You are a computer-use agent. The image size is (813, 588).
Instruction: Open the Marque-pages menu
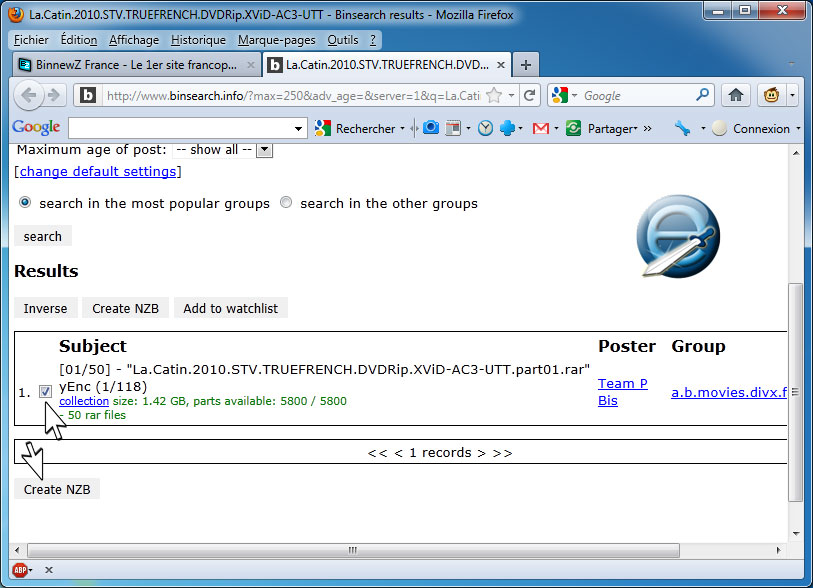click(276, 40)
